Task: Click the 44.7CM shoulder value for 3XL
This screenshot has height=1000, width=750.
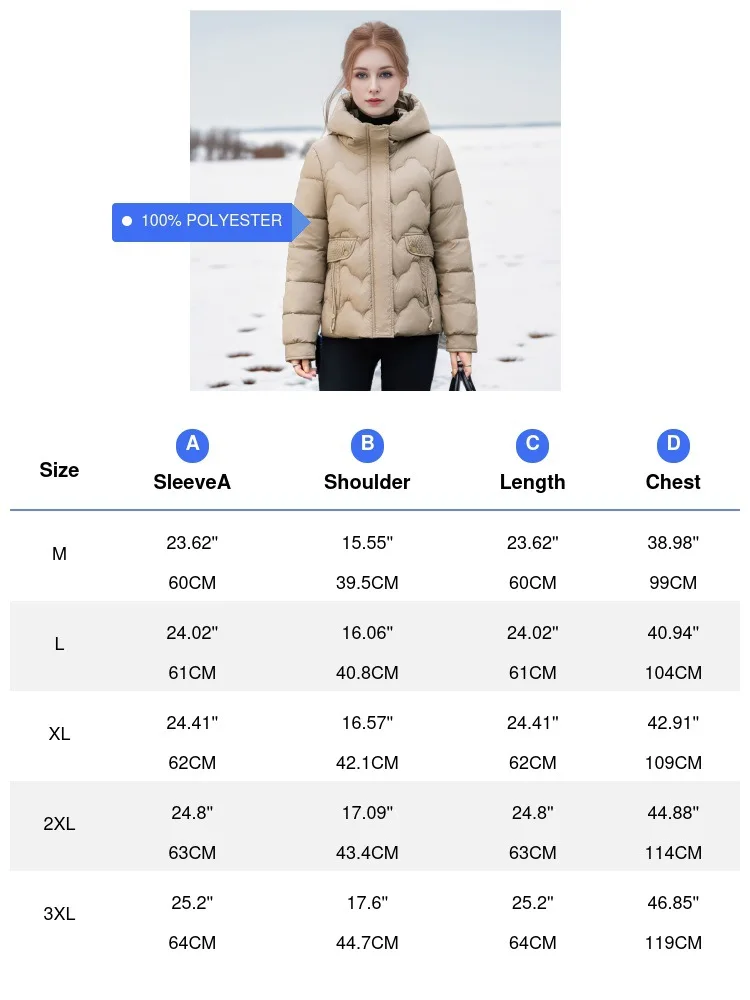Action: [x=367, y=943]
